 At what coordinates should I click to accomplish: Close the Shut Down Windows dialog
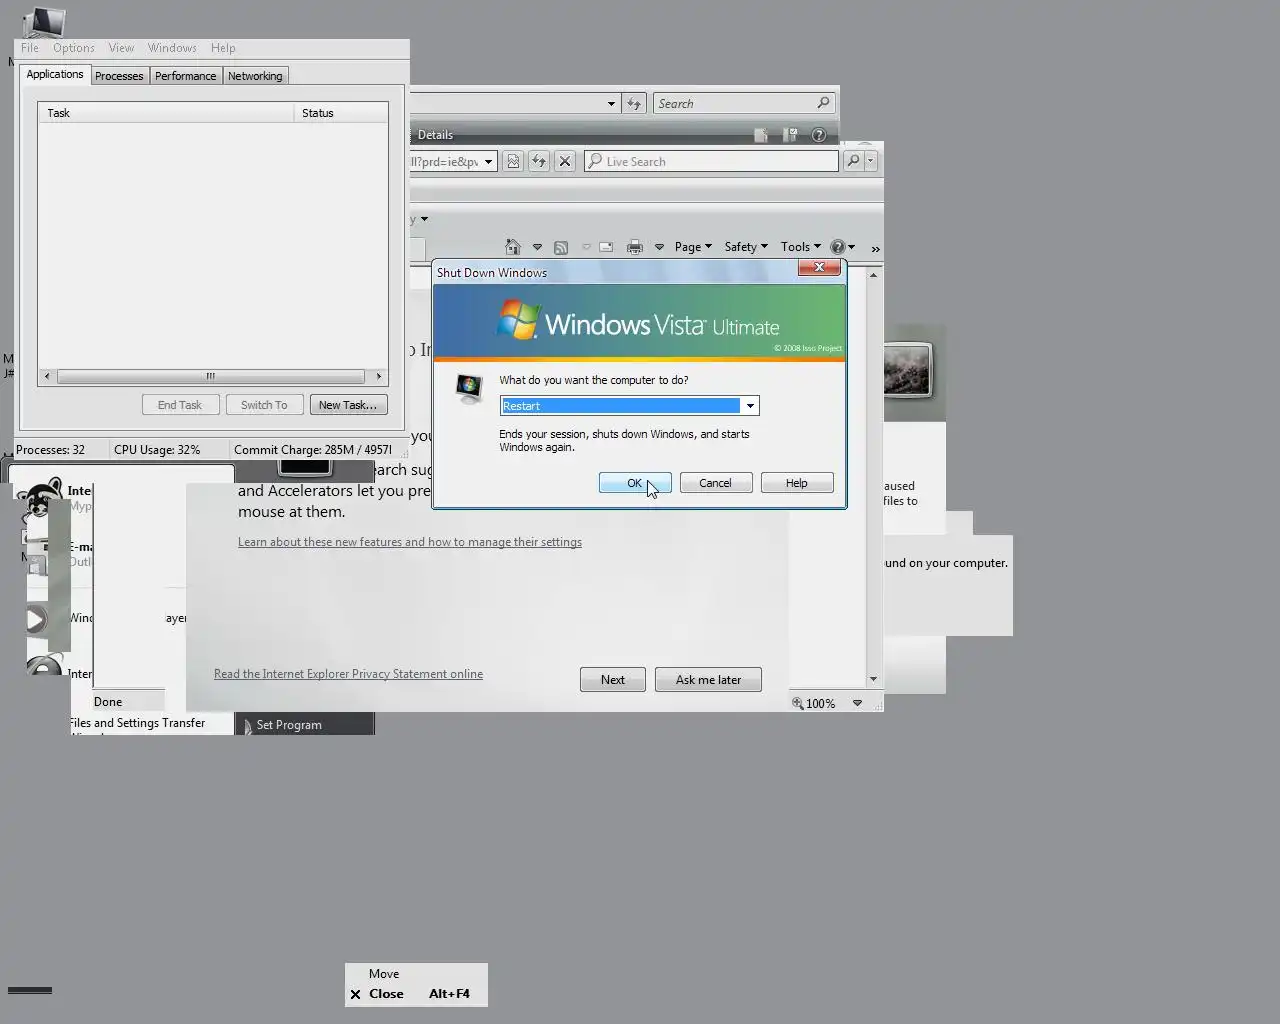coord(819,267)
